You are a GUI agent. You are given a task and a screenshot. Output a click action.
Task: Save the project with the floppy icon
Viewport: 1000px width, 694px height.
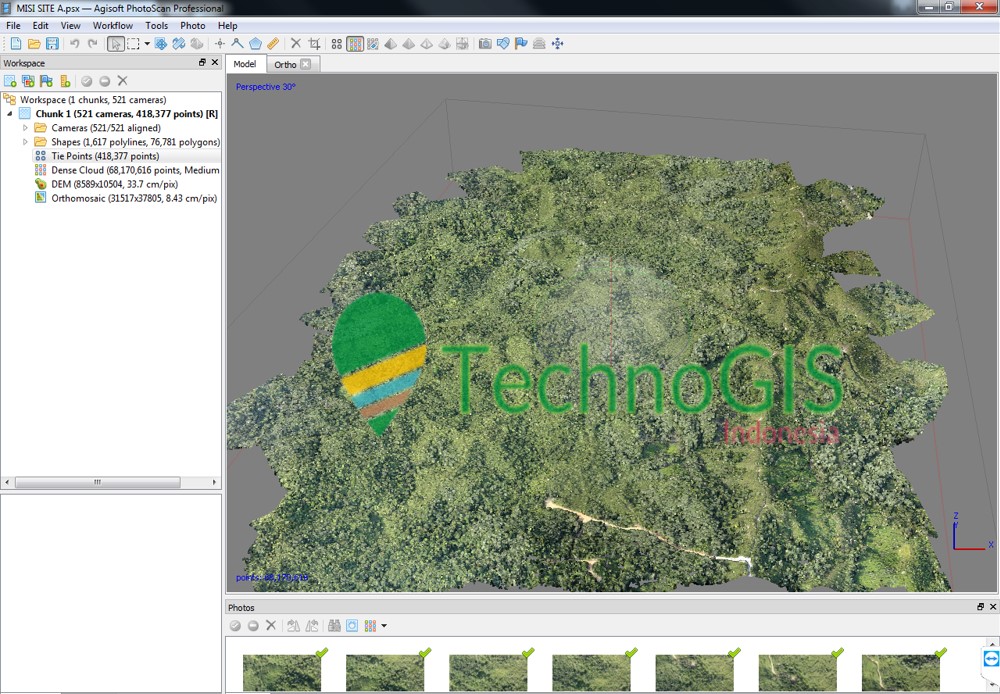coord(52,43)
